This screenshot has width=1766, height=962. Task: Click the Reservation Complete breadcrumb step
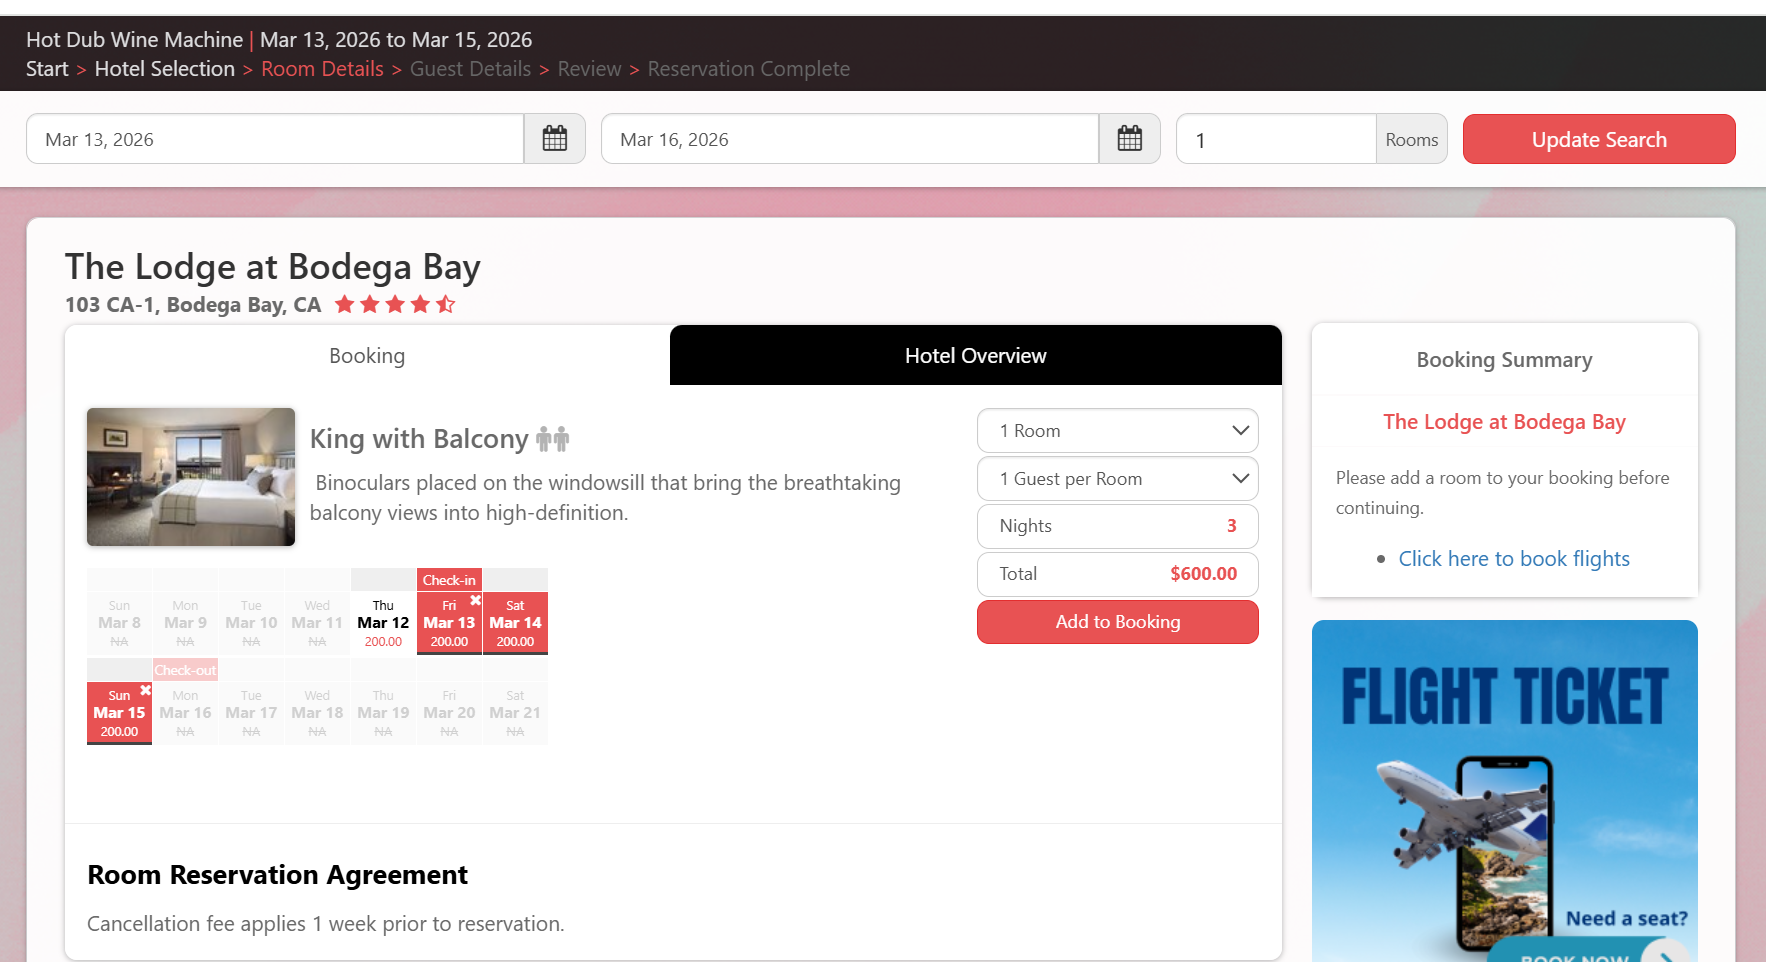[749, 69]
